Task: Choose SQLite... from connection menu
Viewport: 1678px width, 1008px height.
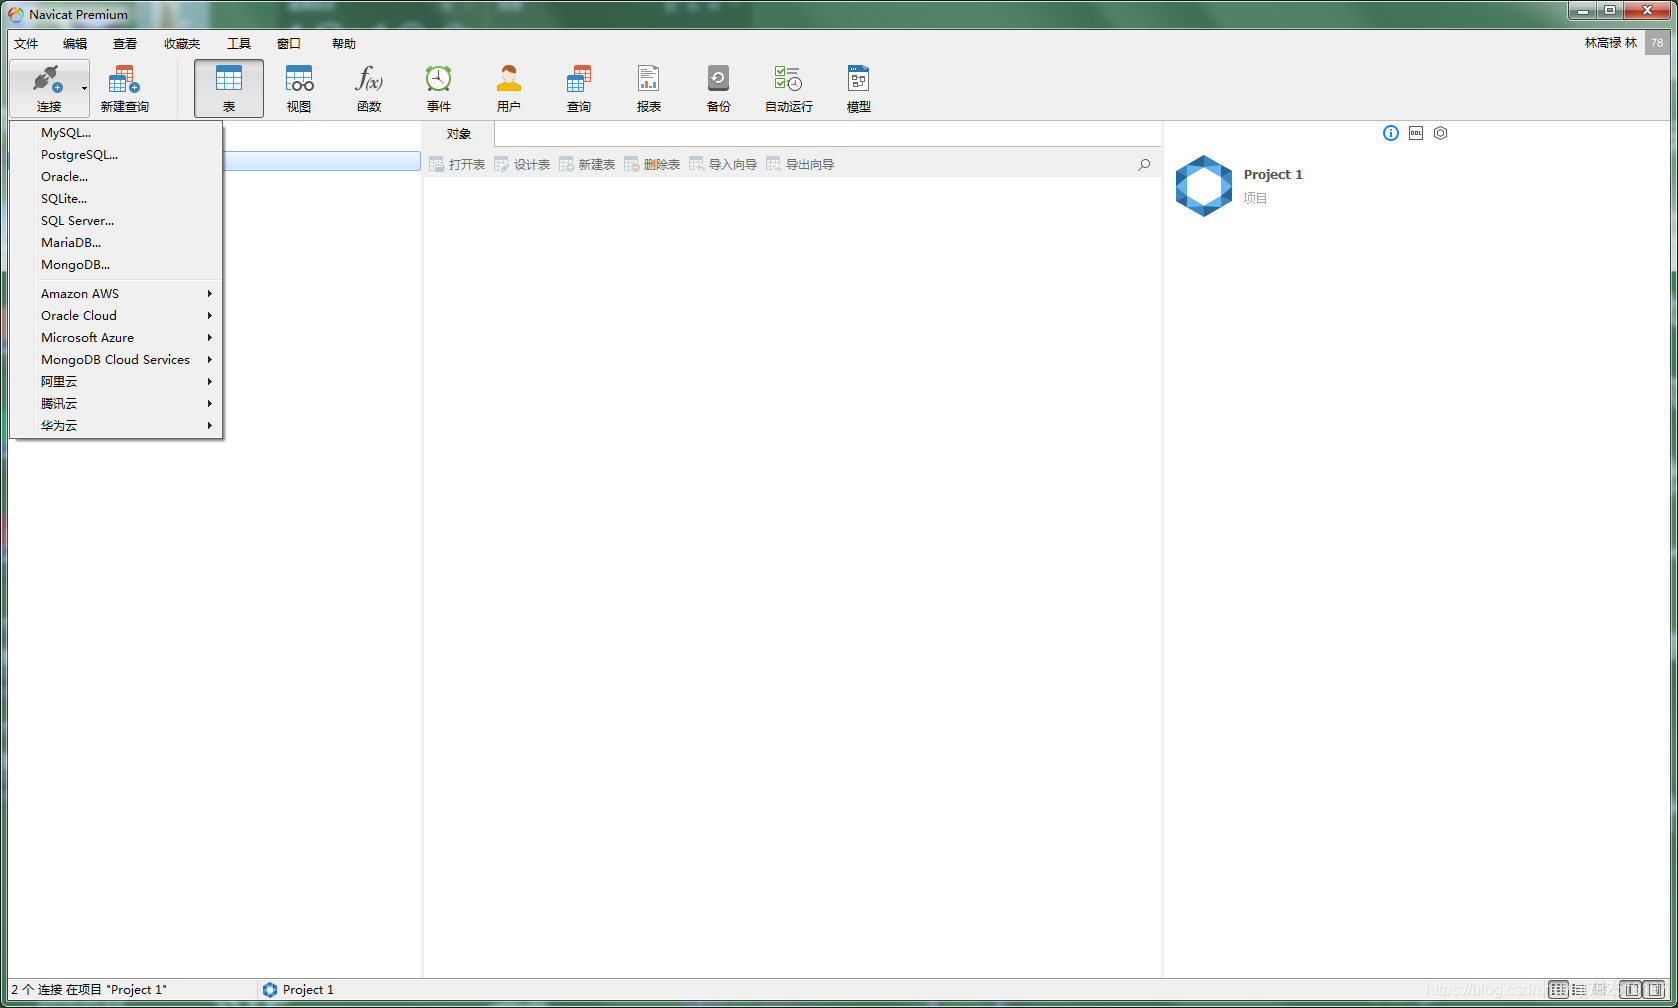Action: pos(116,198)
